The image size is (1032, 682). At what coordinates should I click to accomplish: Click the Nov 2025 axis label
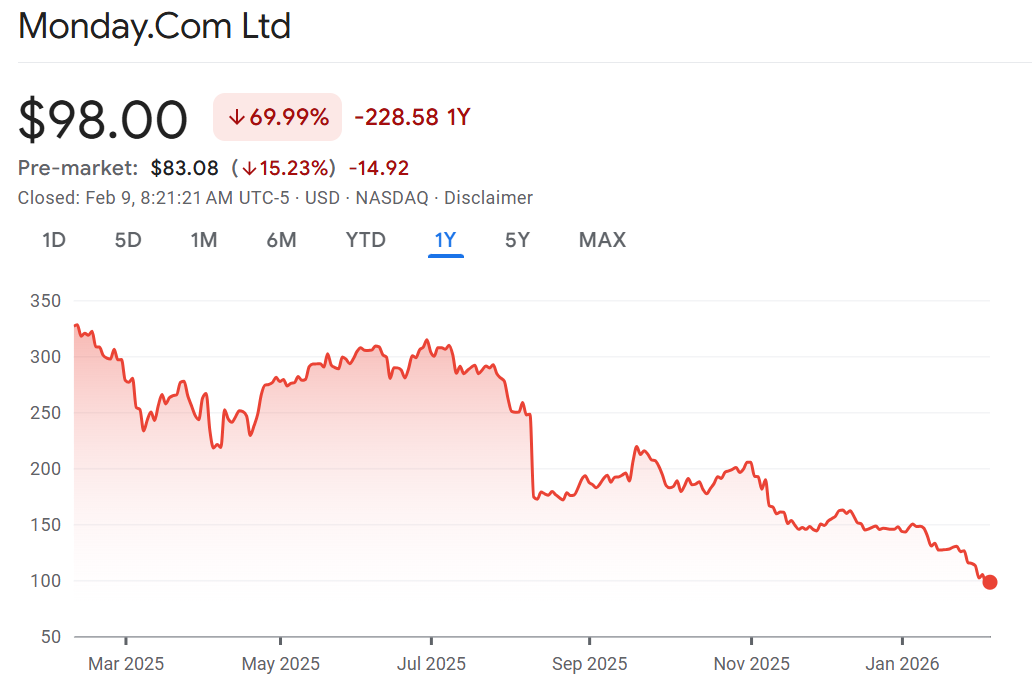750,663
